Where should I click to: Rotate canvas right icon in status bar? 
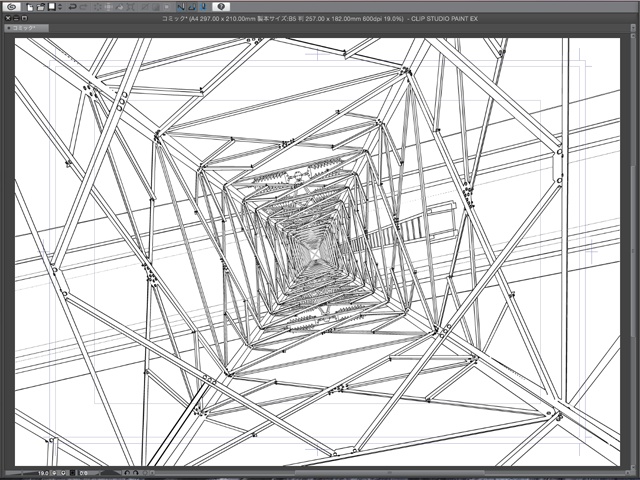pos(136,473)
